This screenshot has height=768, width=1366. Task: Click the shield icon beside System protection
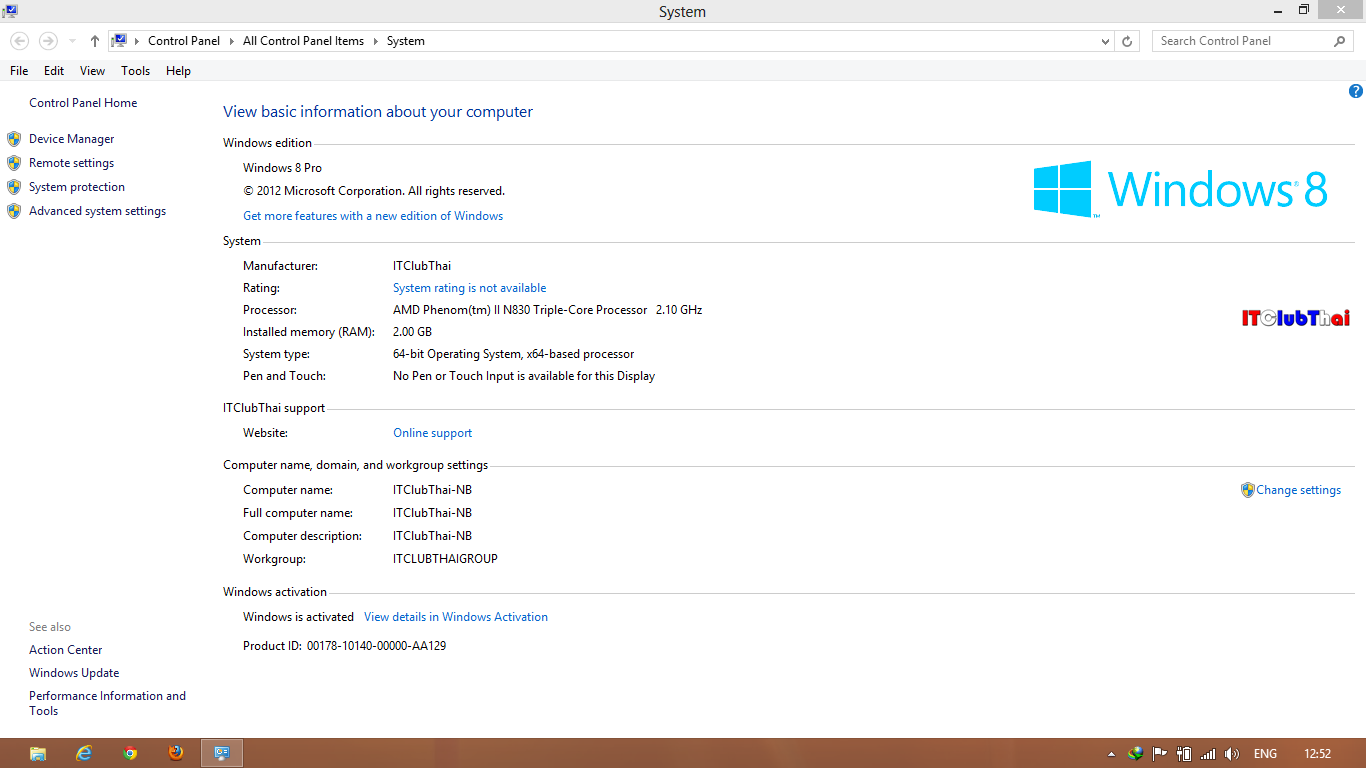(14, 187)
